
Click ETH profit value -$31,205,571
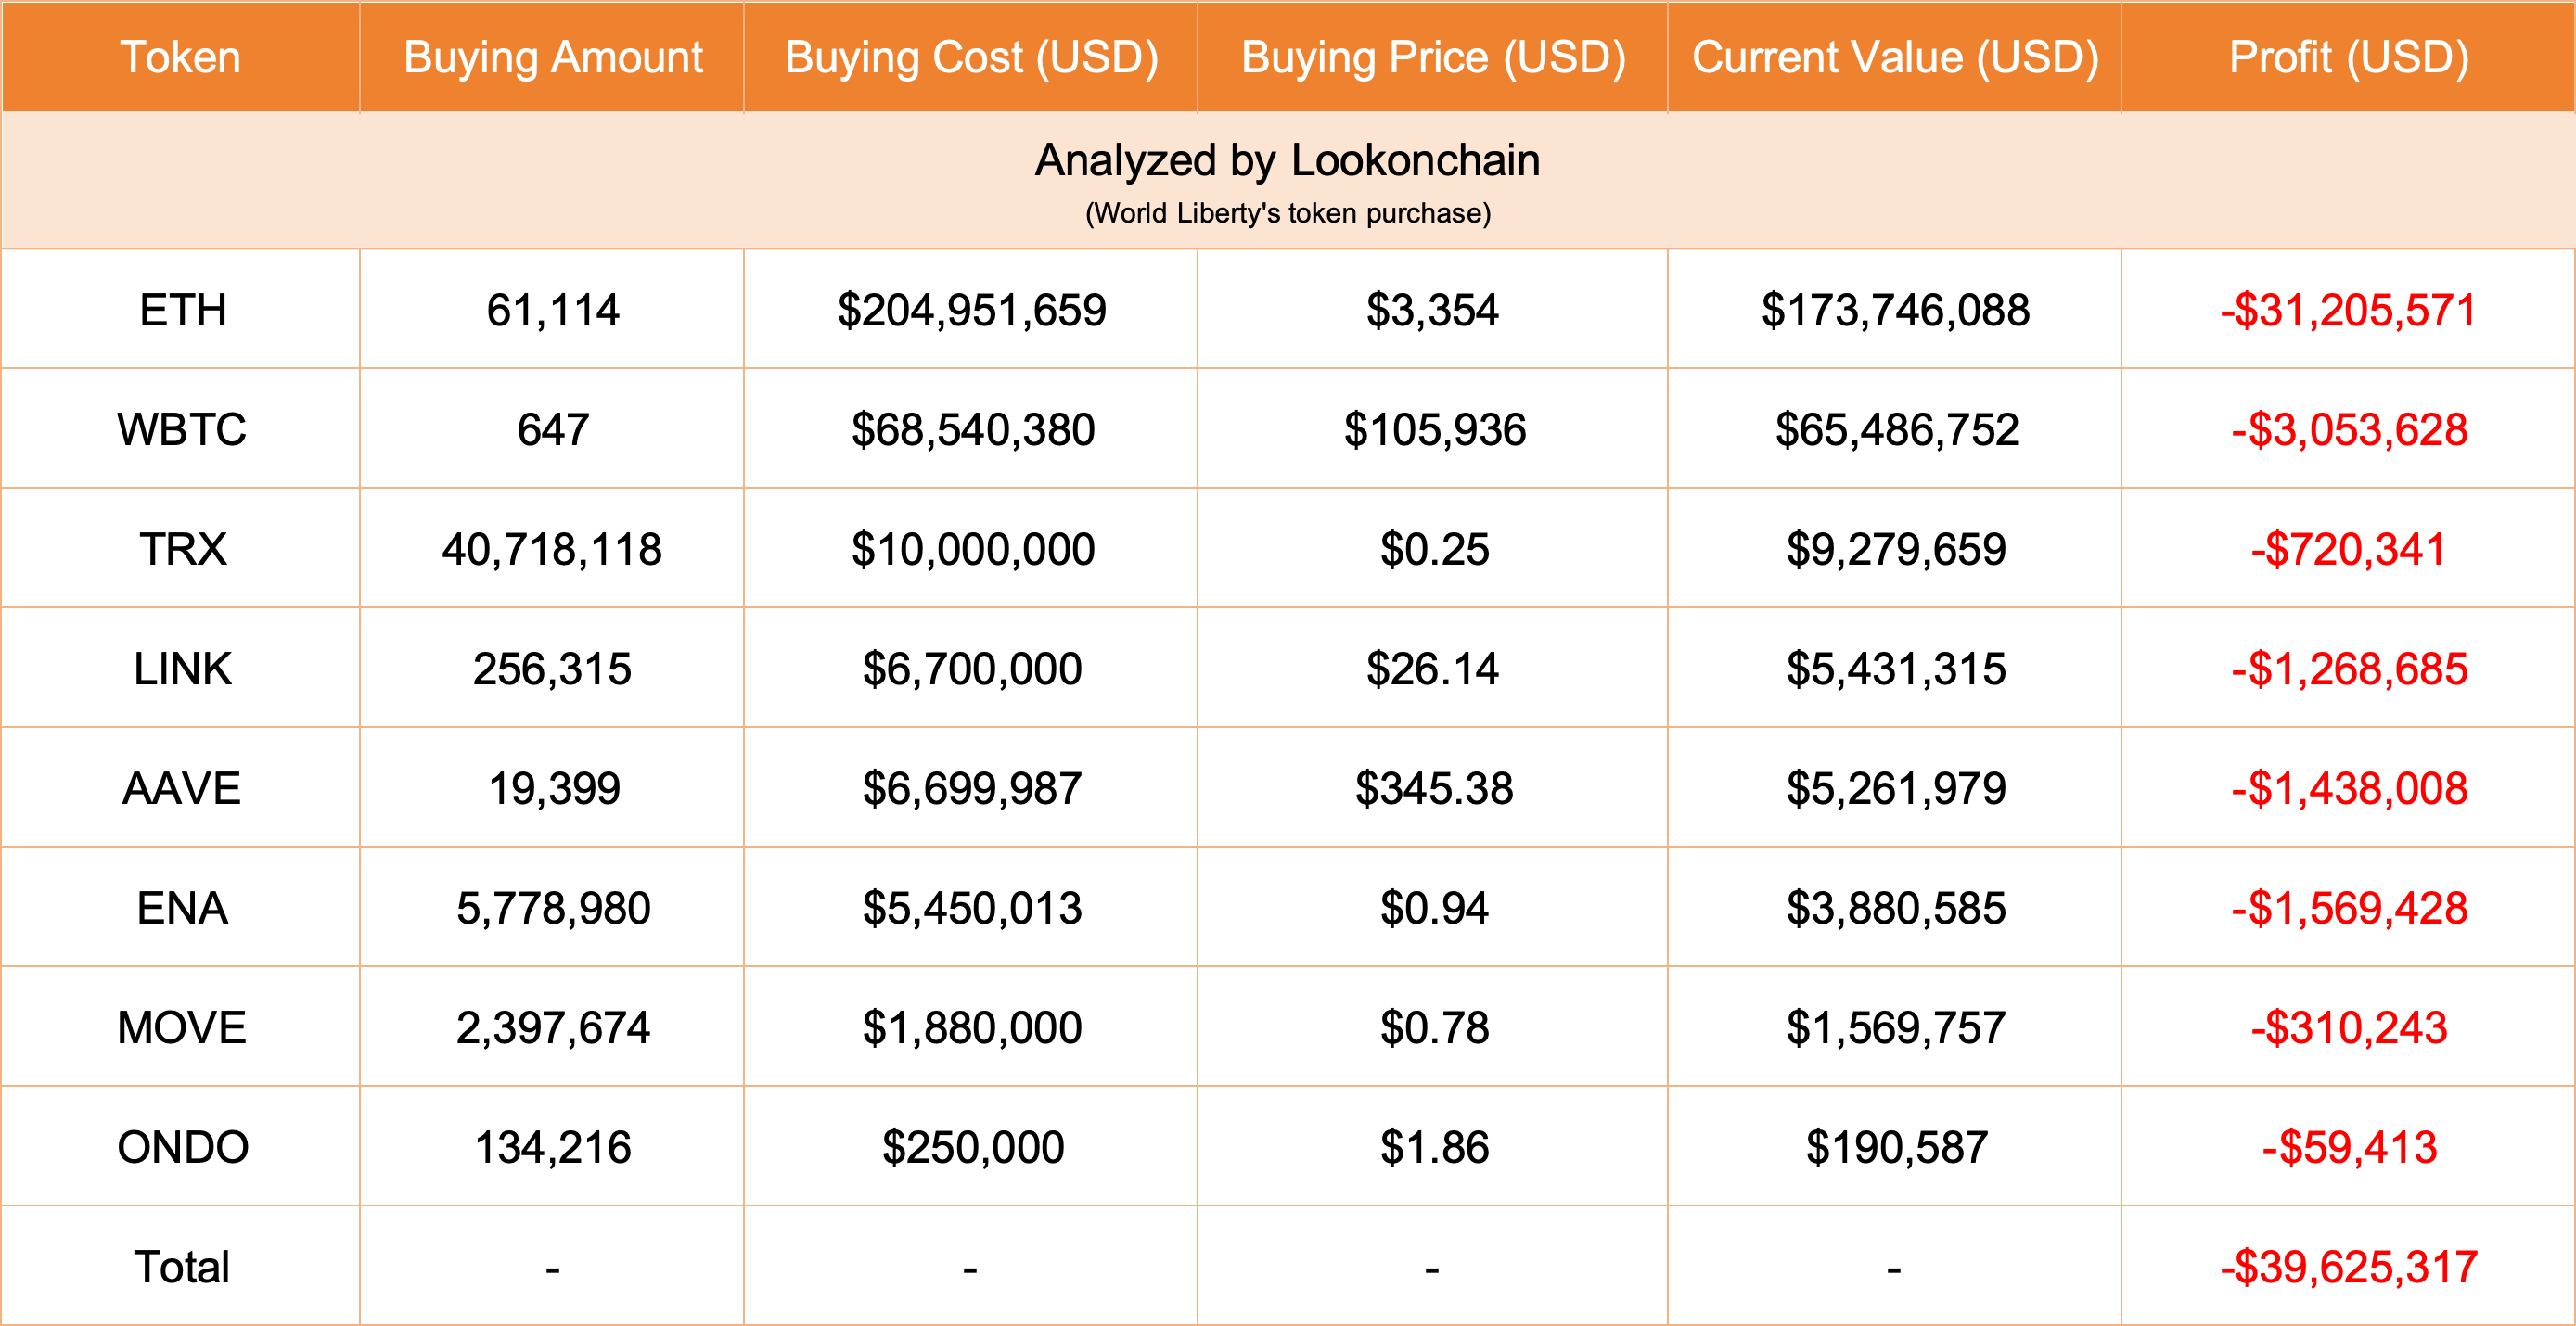point(2349,310)
